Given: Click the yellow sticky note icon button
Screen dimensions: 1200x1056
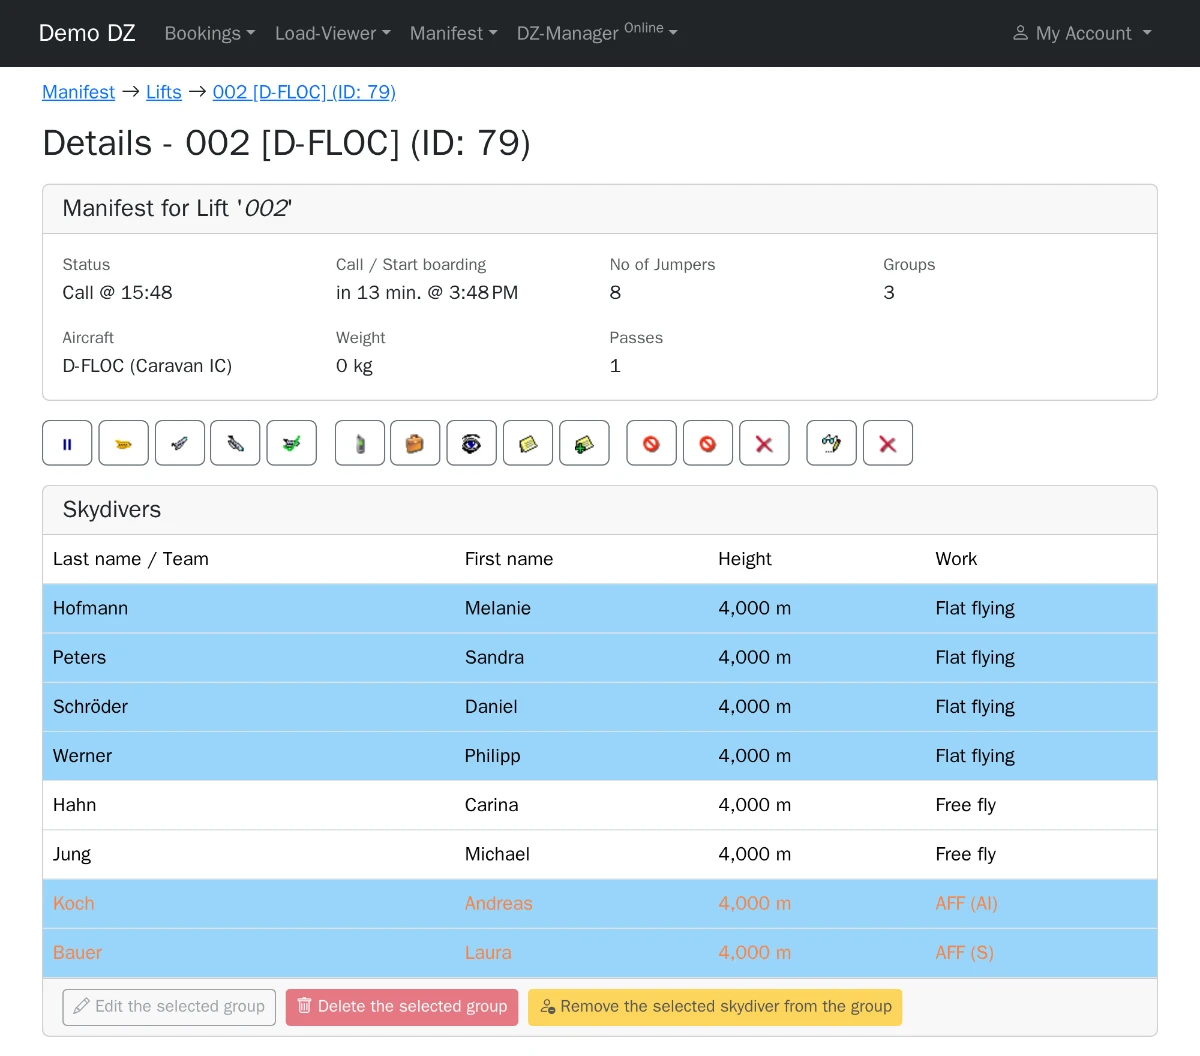Looking at the screenshot, I should click(528, 443).
